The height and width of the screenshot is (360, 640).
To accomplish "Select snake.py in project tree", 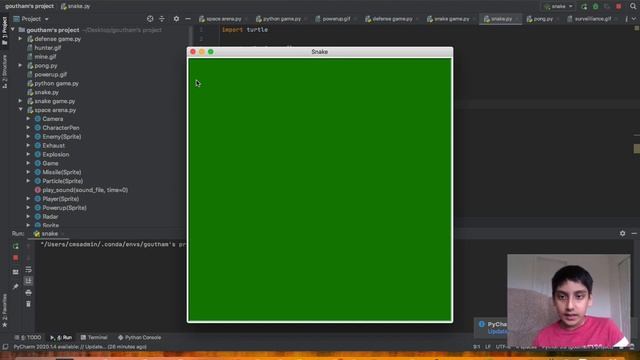I will click(46, 92).
